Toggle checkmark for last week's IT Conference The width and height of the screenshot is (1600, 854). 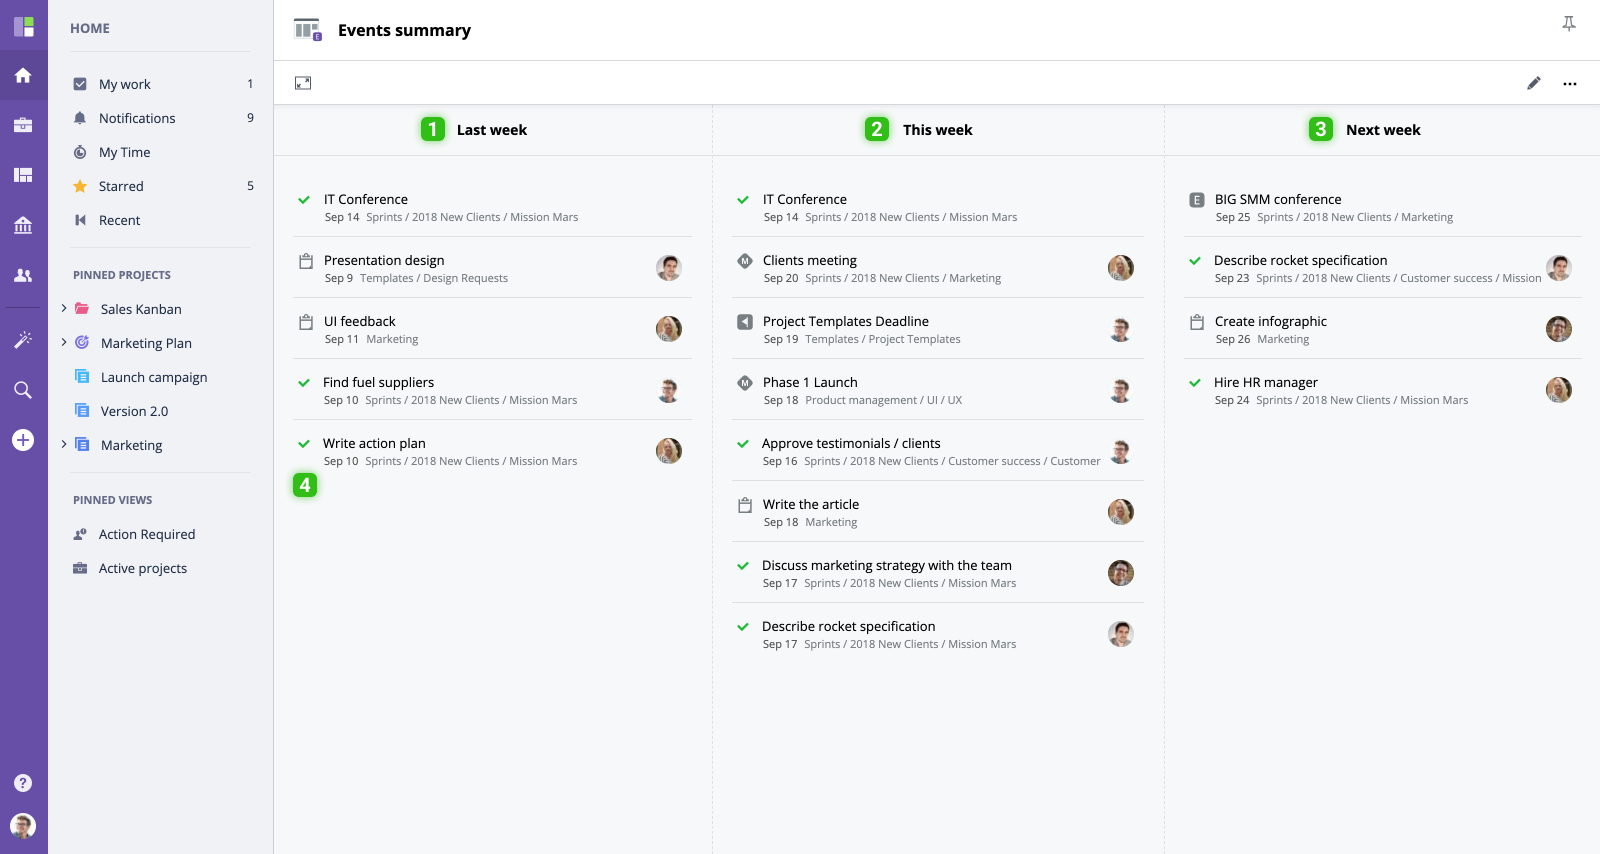pos(304,200)
